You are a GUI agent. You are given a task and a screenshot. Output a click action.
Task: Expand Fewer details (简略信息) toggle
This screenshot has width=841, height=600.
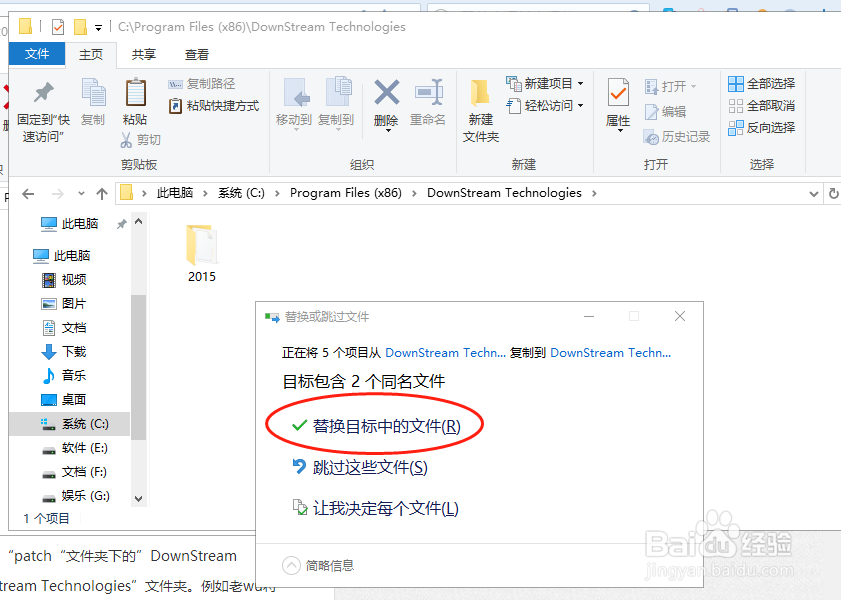(x=318, y=566)
